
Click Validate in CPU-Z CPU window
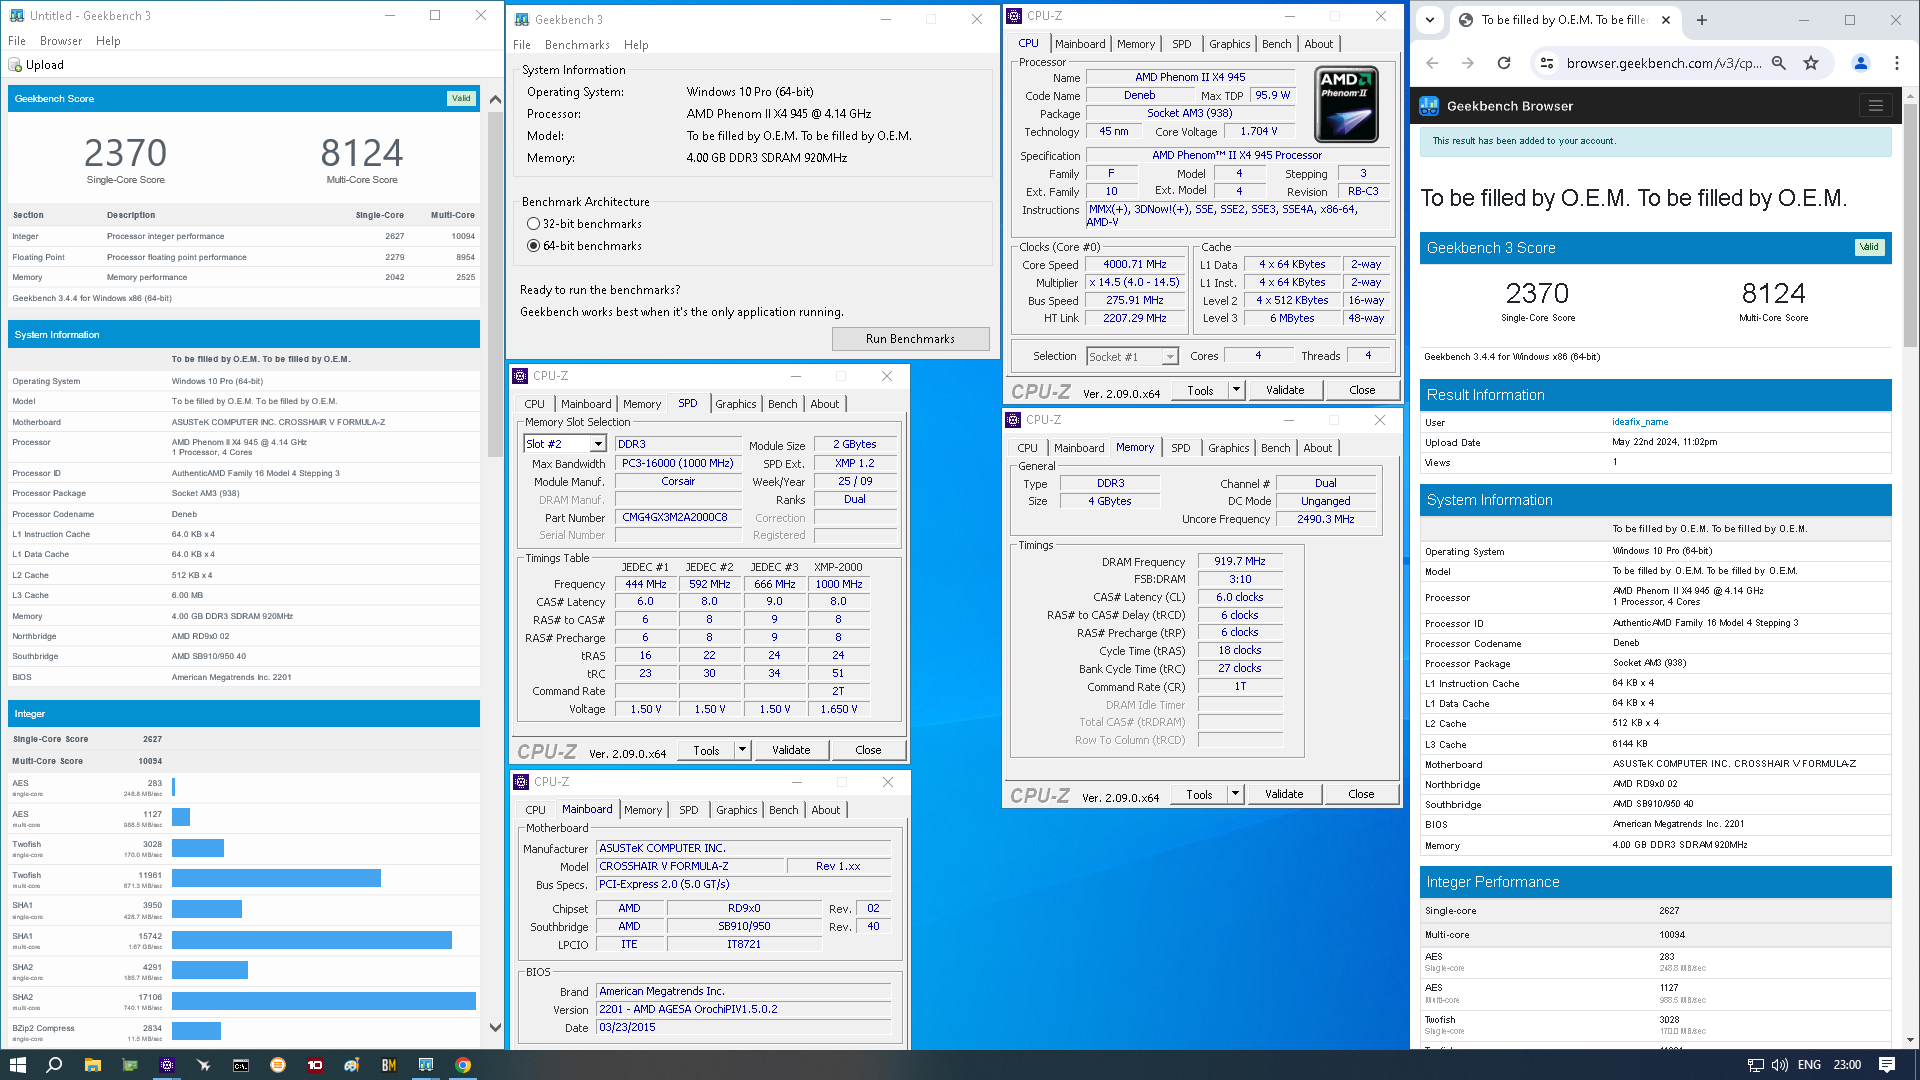tap(1285, 390)
